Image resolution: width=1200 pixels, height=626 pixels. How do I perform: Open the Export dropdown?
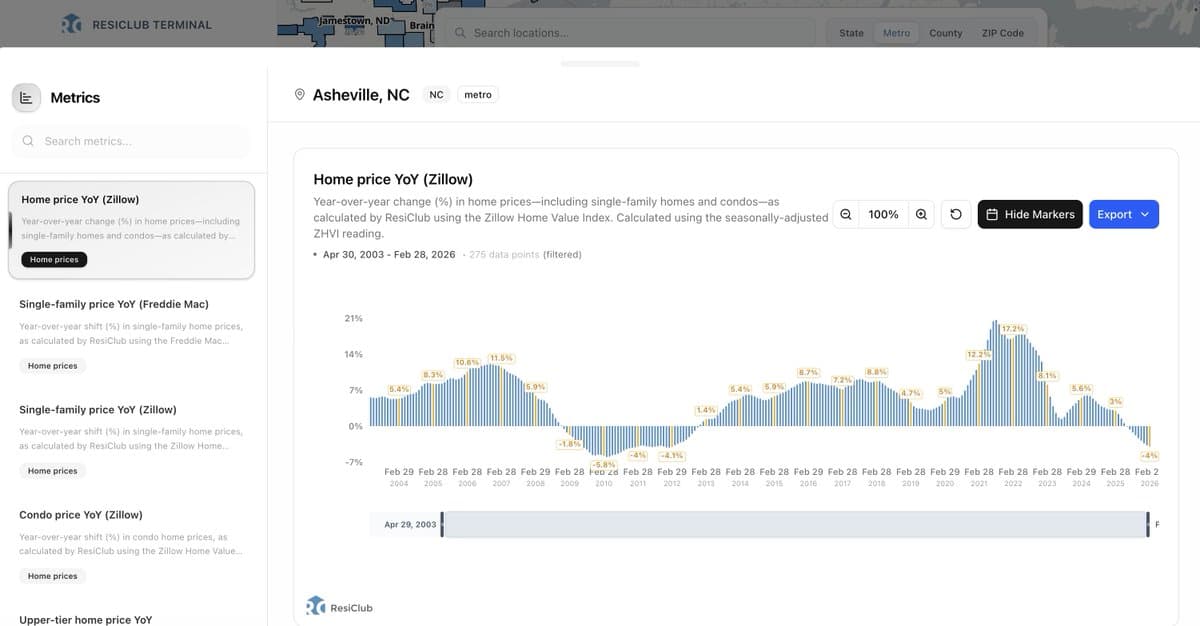coord(1124,214)
